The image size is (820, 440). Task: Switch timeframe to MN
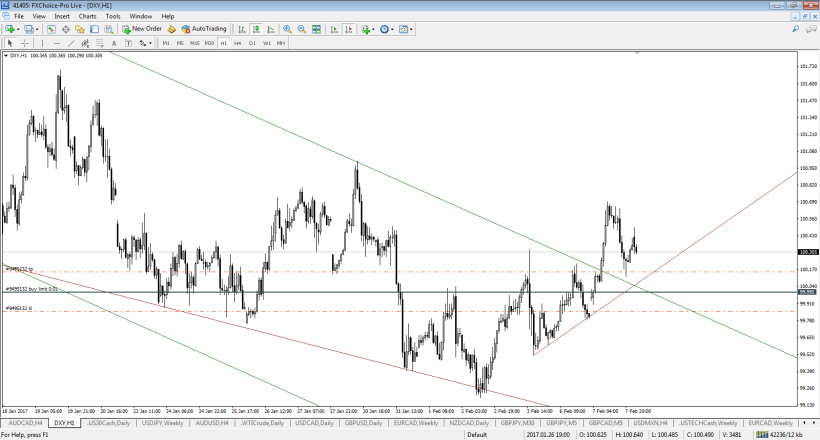[x=281, y=43]
